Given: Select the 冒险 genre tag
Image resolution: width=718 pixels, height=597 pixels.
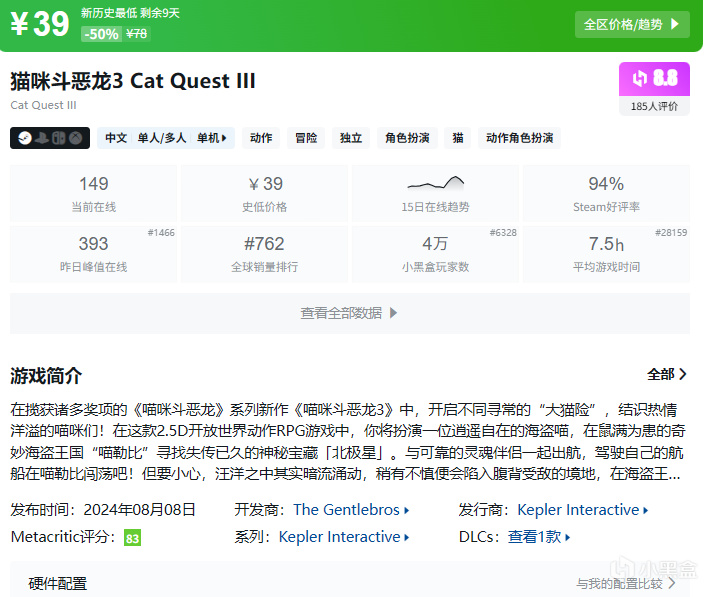Looking at the screenshot, I should coord(306,138).
